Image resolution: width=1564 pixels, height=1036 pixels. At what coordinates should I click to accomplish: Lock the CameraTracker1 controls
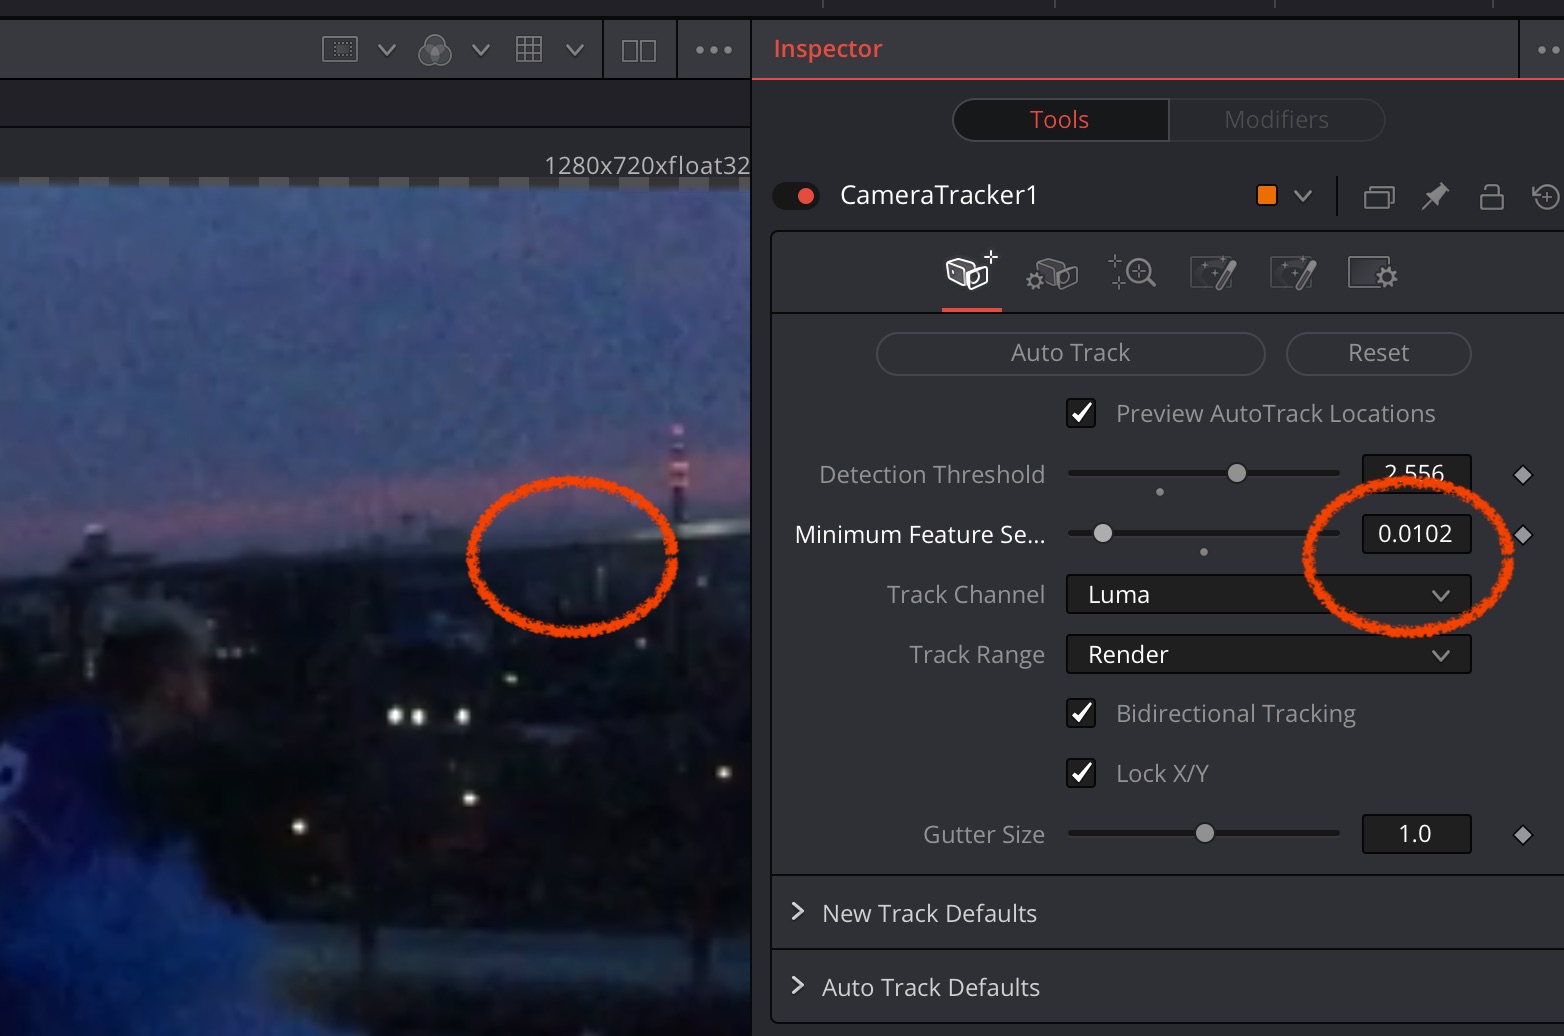click(1491, 196)
